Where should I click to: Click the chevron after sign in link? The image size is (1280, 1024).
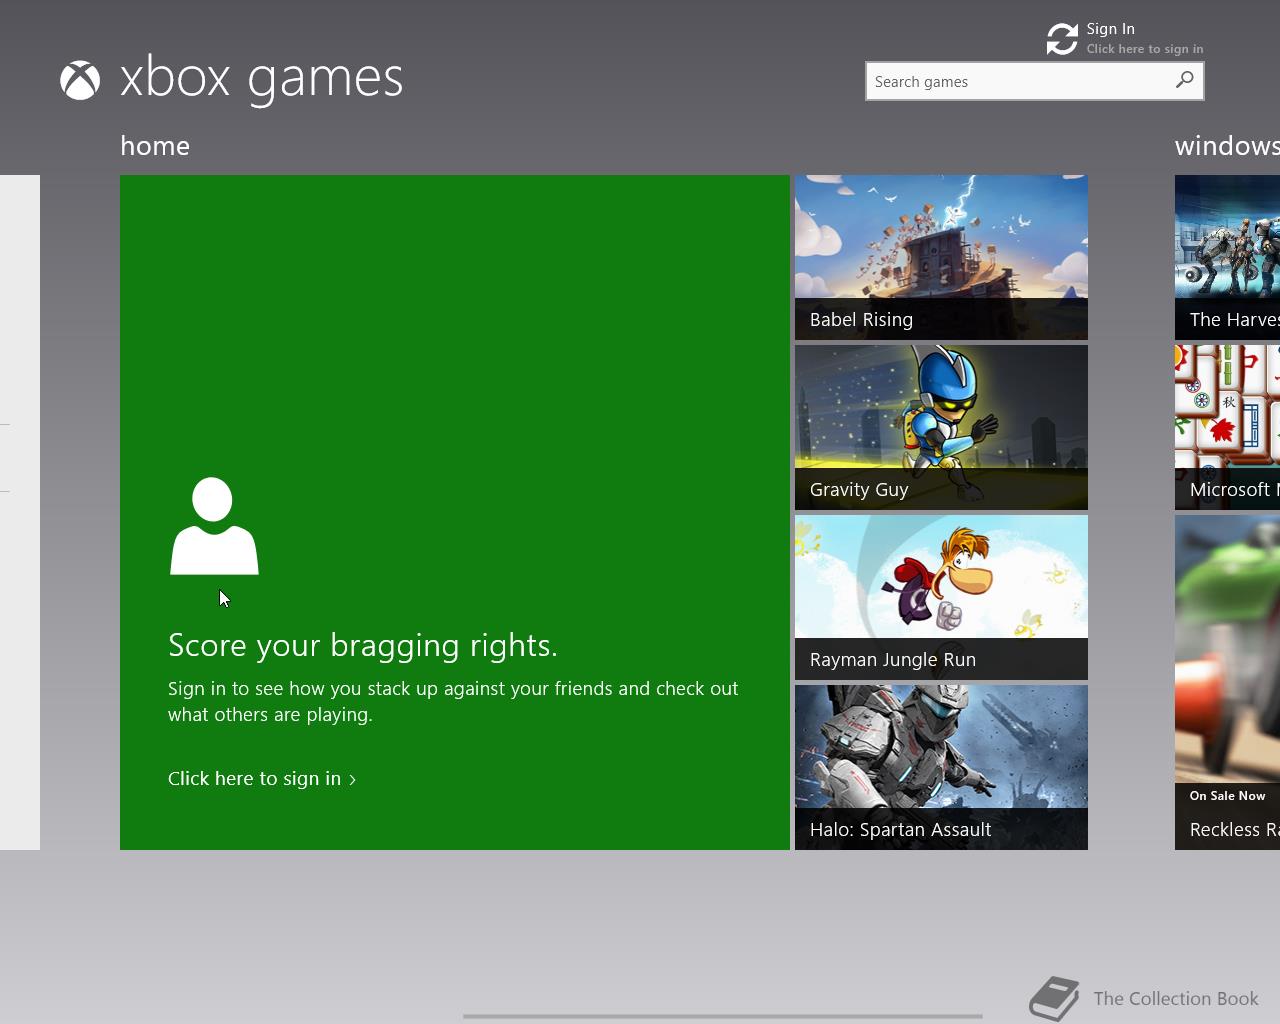352,779
